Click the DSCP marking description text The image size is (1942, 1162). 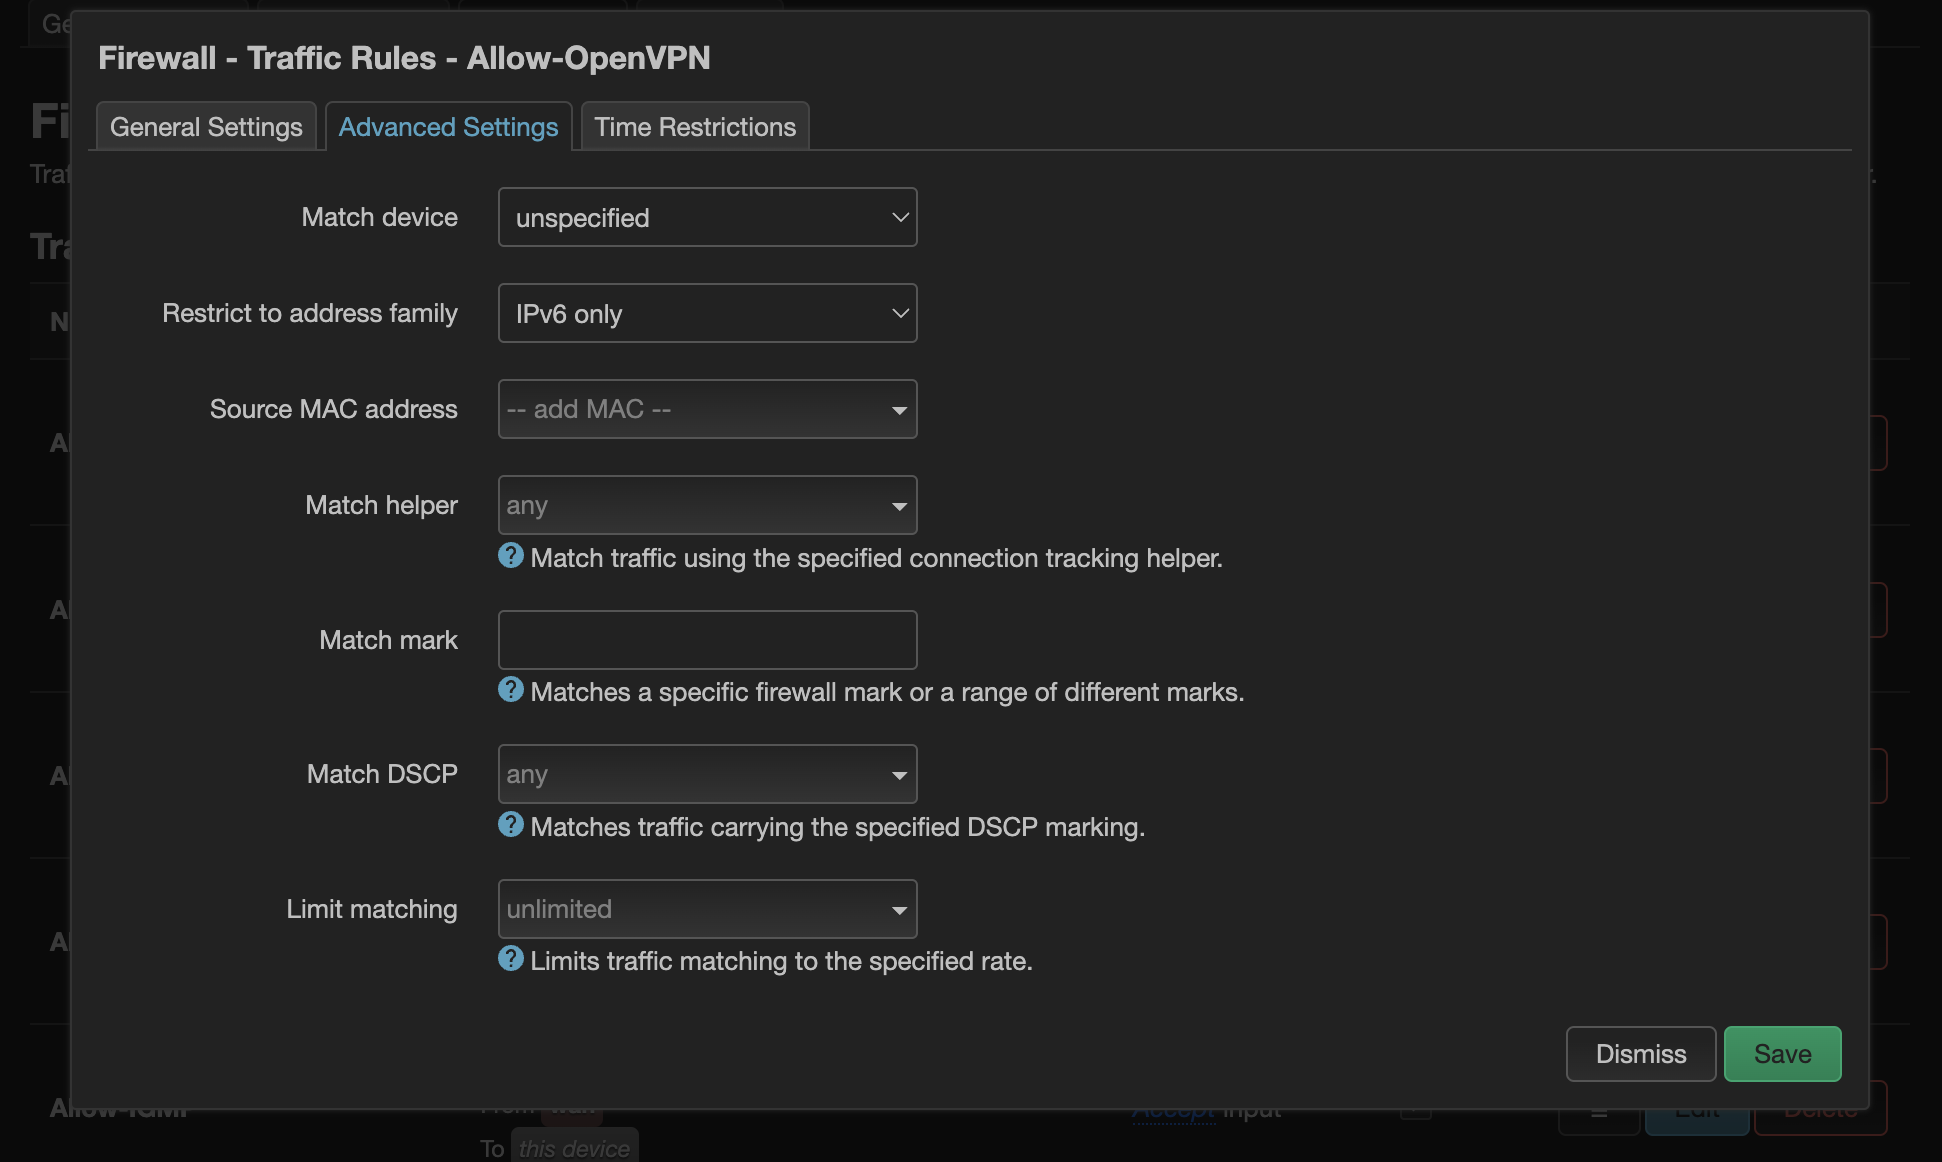(x=838, y=827)
